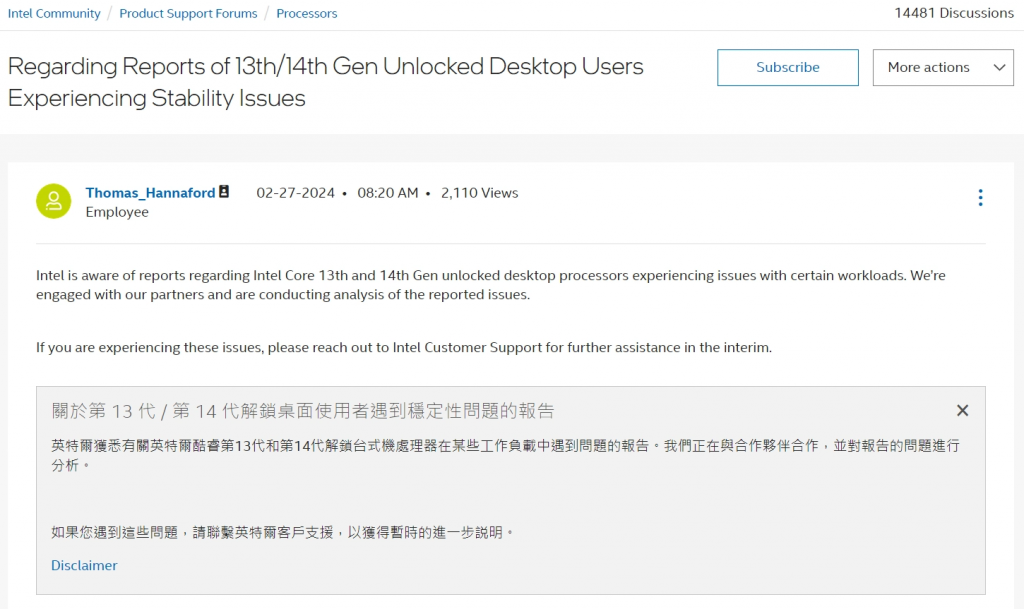Open the Intel Community breadcrumb link
This screenshot has width=1024, height=609.
(x=54, y=13)
